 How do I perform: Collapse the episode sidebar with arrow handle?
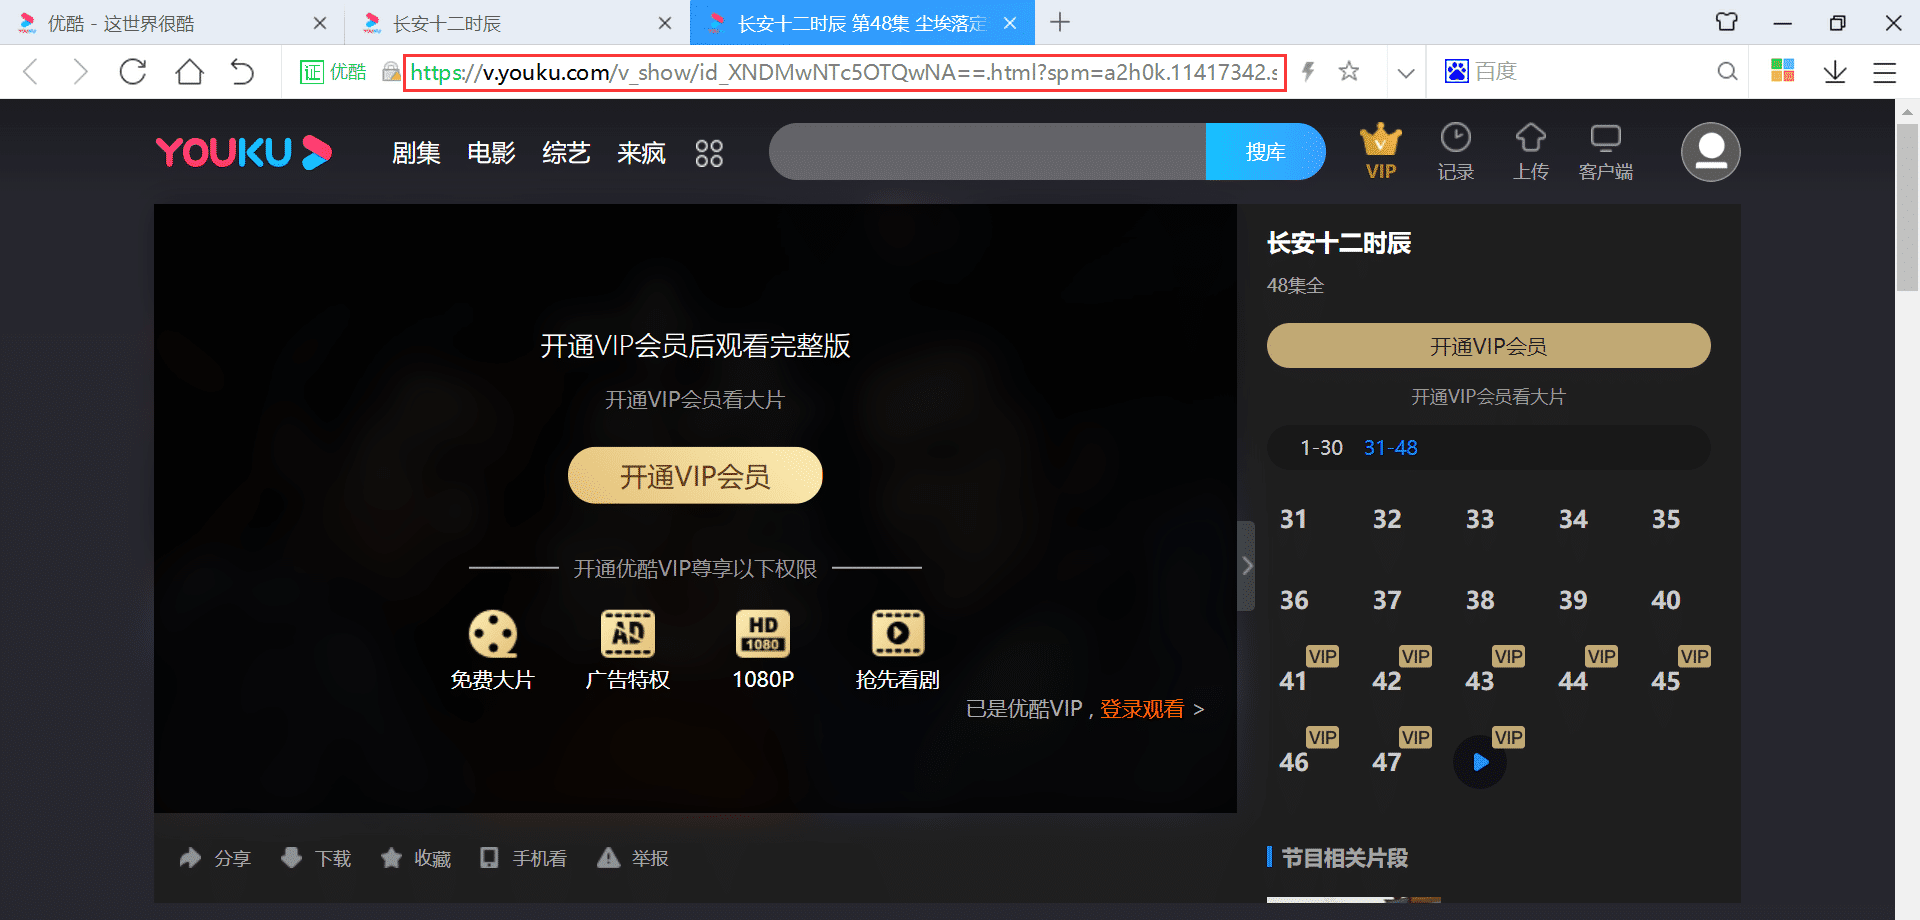1246,566
